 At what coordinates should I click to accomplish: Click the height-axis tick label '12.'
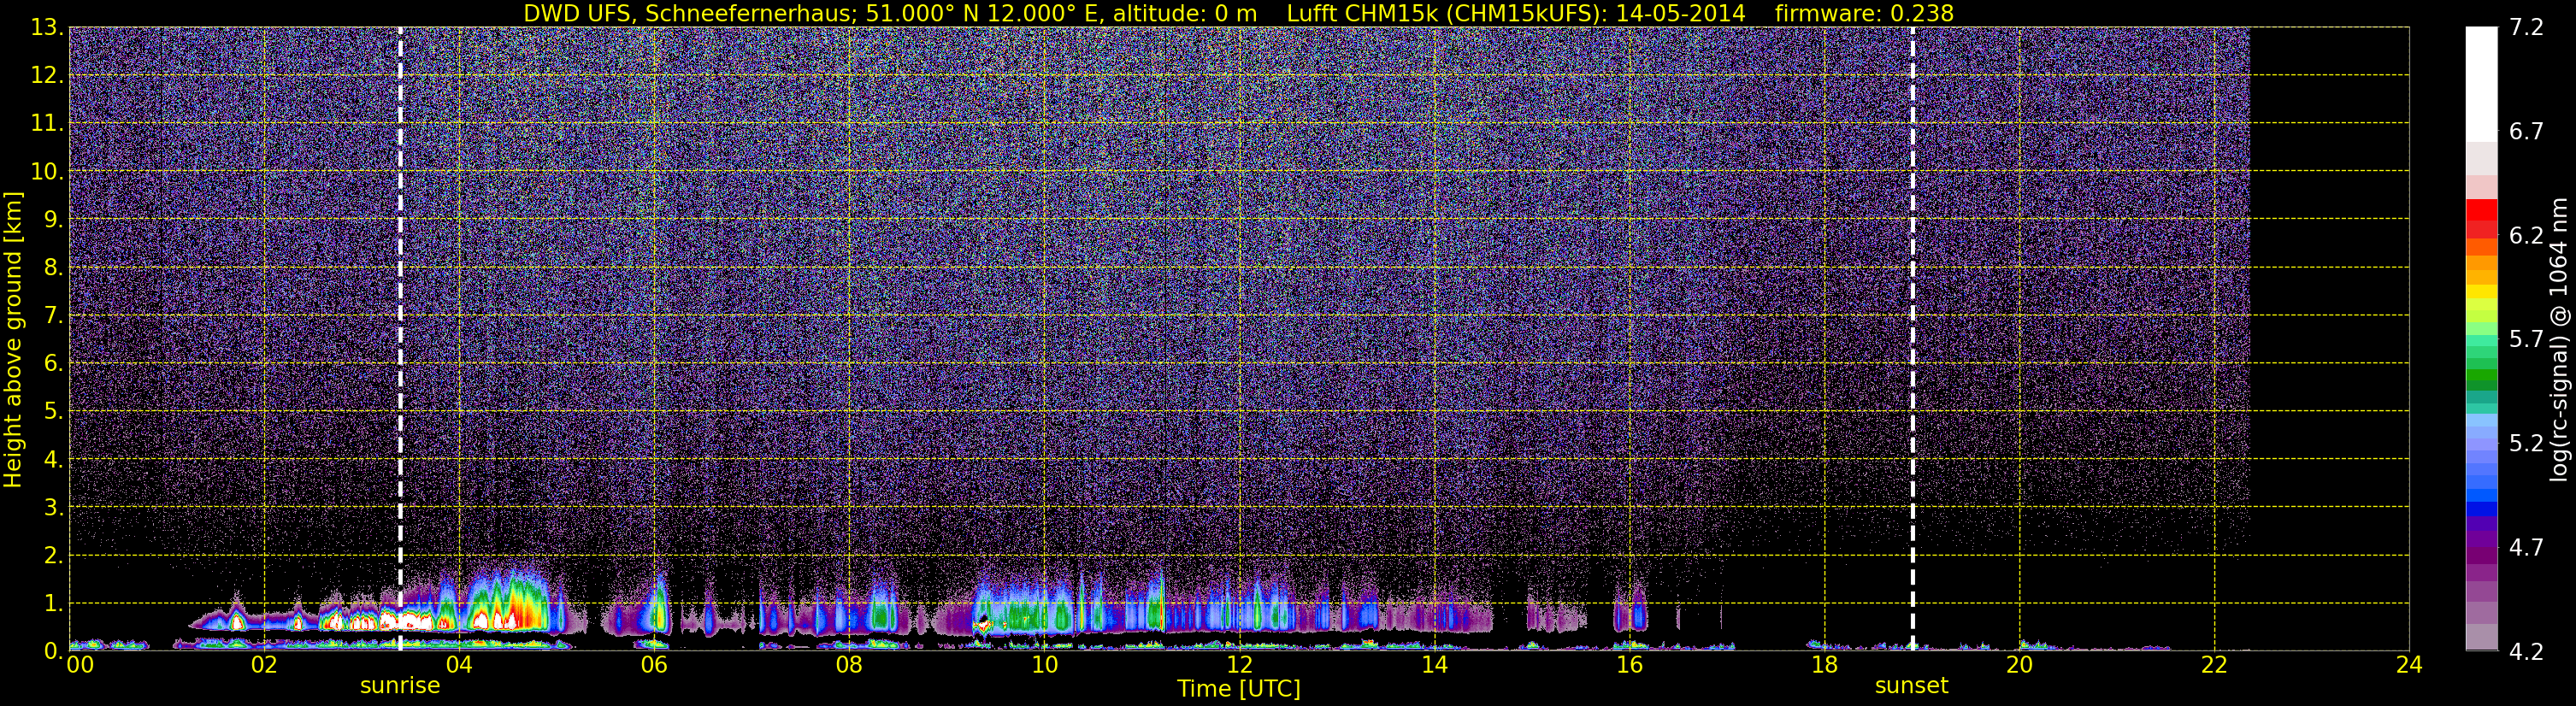tap(46, 76)
